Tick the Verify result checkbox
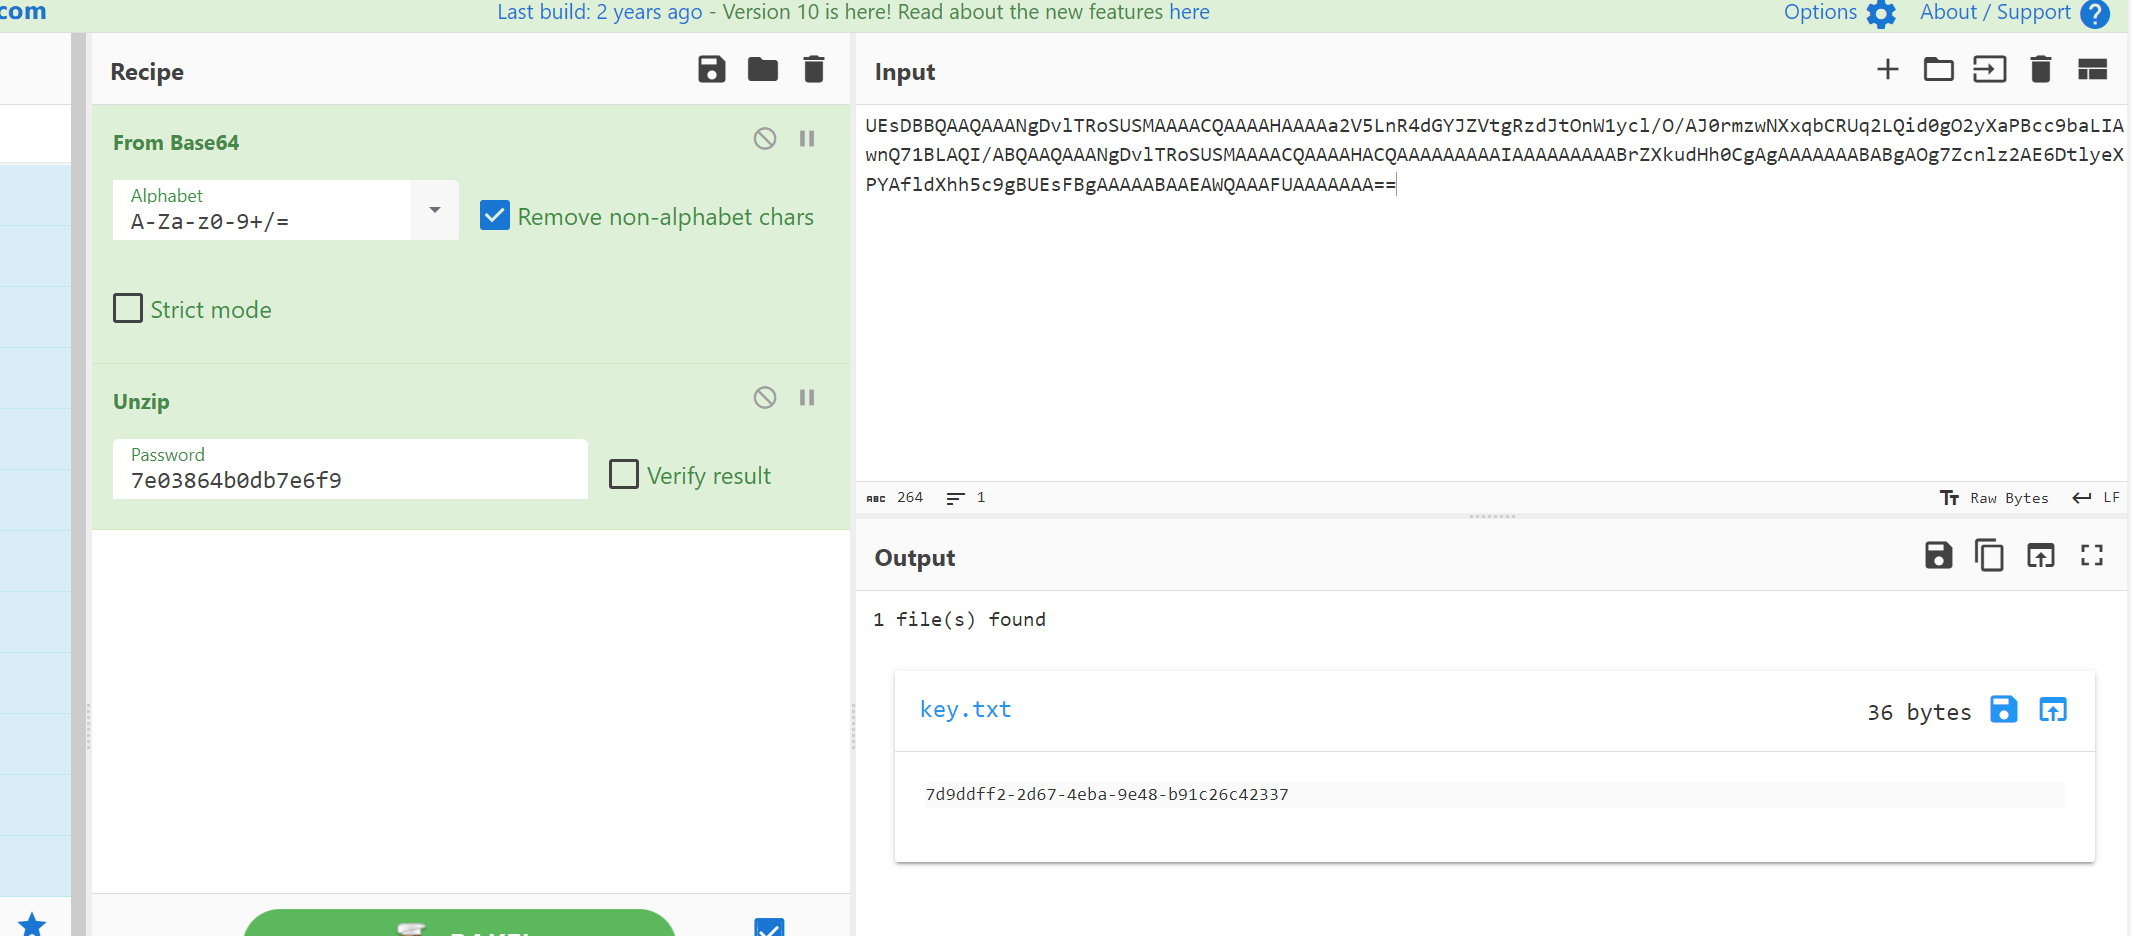The image size is (2132, 936). [x=624, y=475]
